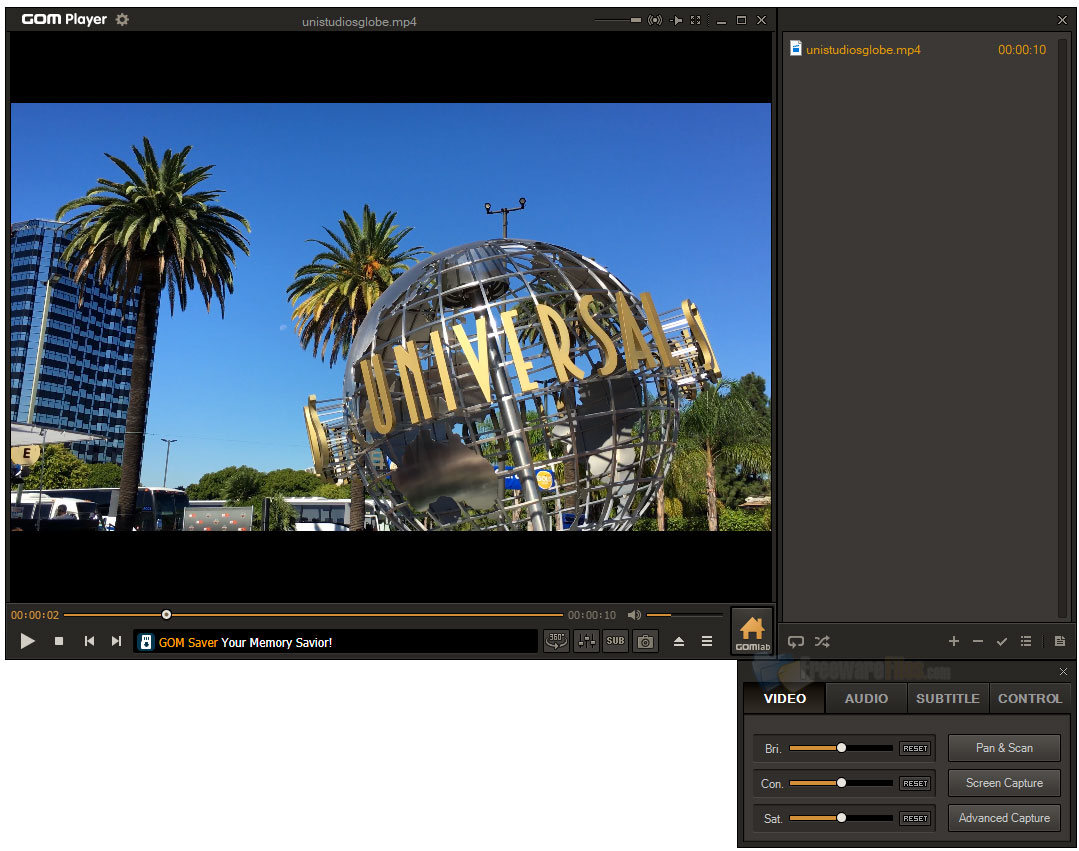Enter fullscreen mode icon
The width and height of the screenshot is (1079, 851).
(696, 20)
